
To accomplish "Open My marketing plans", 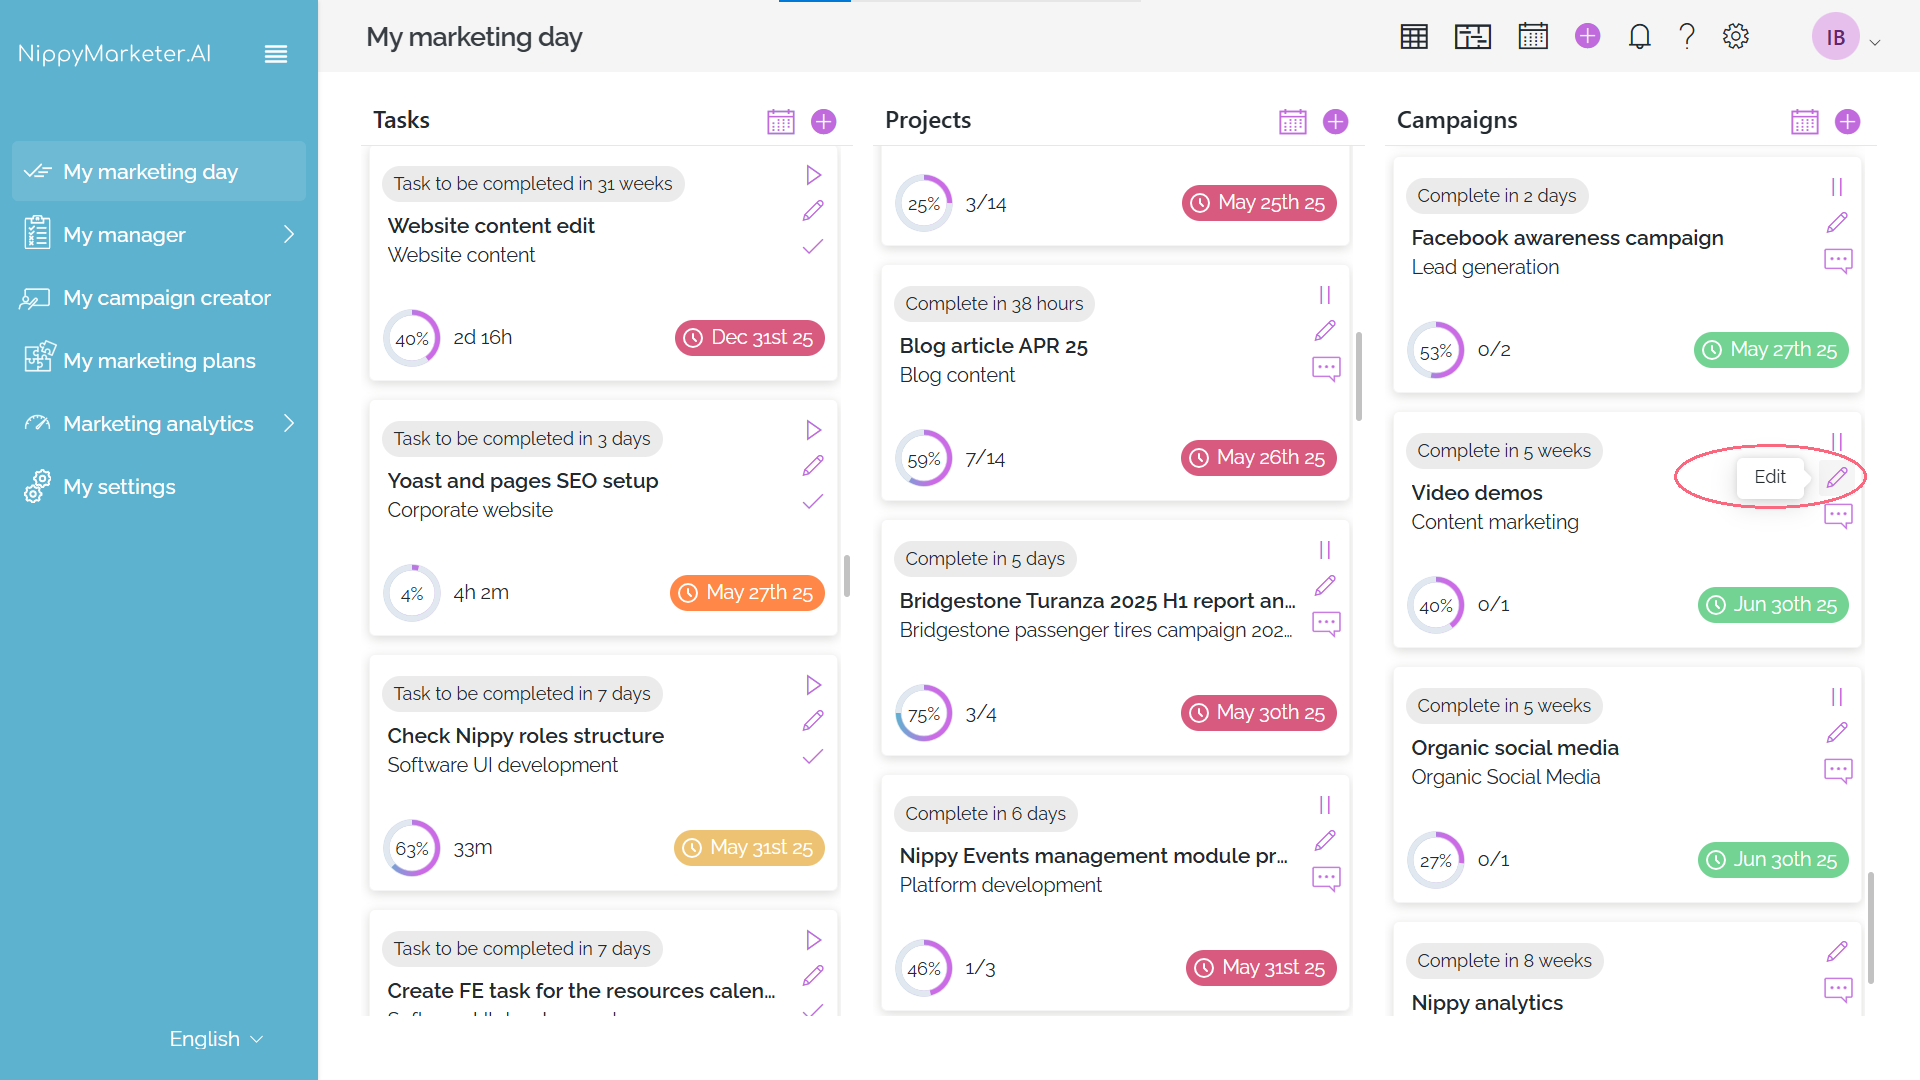I will point(159,361).
